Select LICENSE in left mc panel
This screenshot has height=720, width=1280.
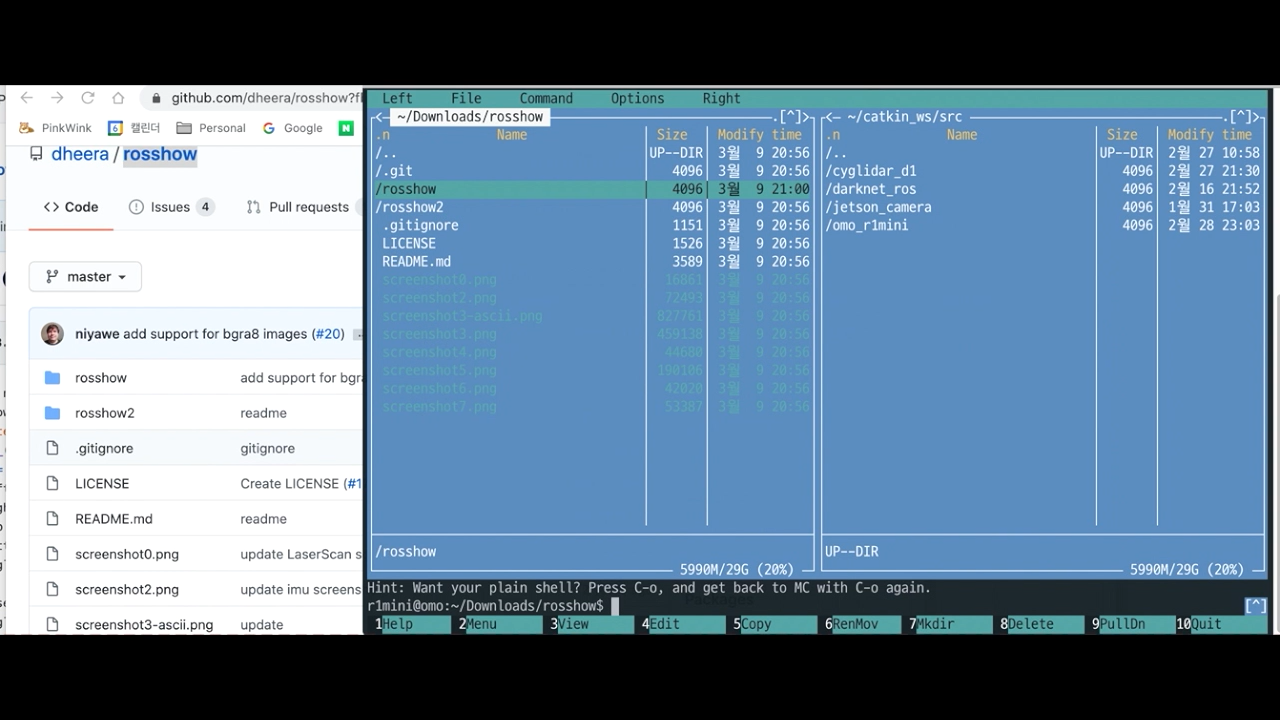[508, 243]
